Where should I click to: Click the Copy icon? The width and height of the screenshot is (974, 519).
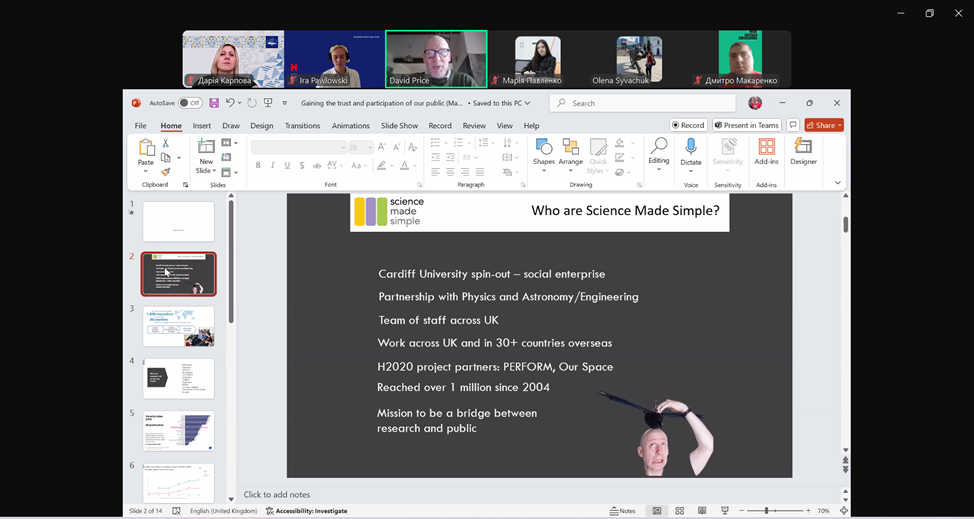click(166, 158)
